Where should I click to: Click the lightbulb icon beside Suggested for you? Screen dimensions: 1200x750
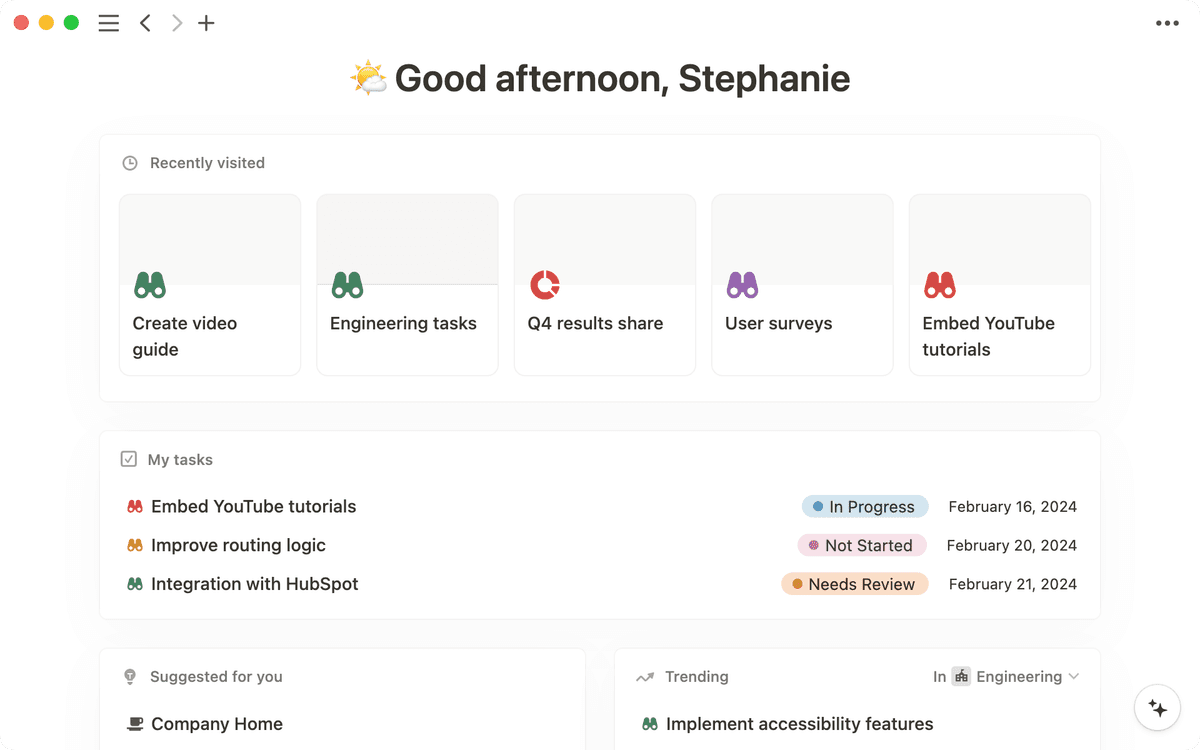(x=129, y=676)
